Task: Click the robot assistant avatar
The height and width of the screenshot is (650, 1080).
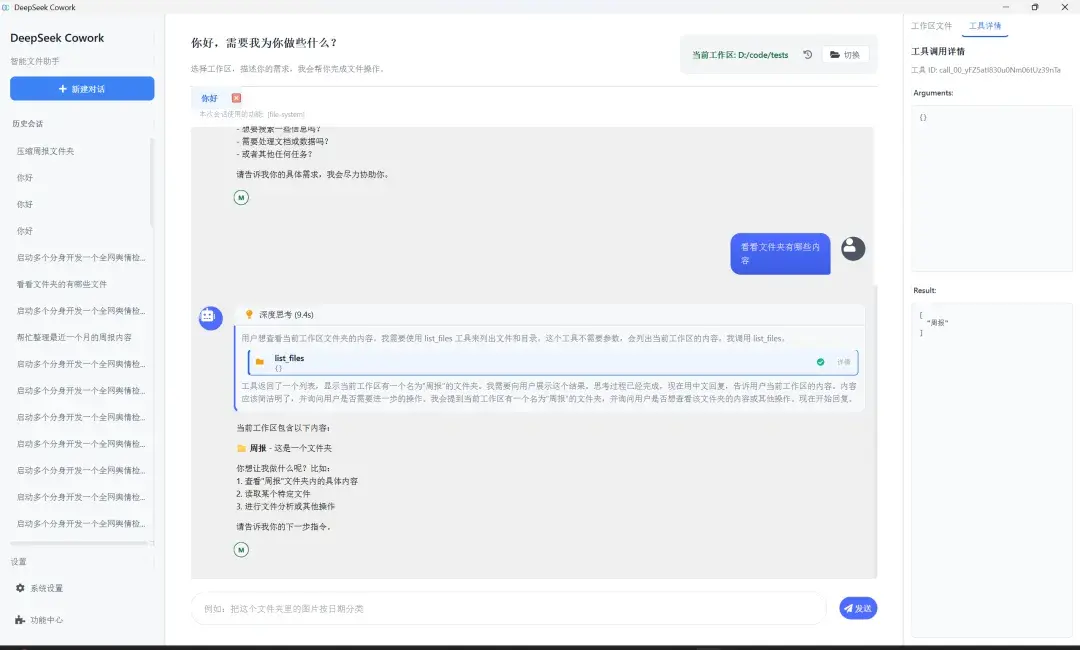Action: [x=210, y=317]
